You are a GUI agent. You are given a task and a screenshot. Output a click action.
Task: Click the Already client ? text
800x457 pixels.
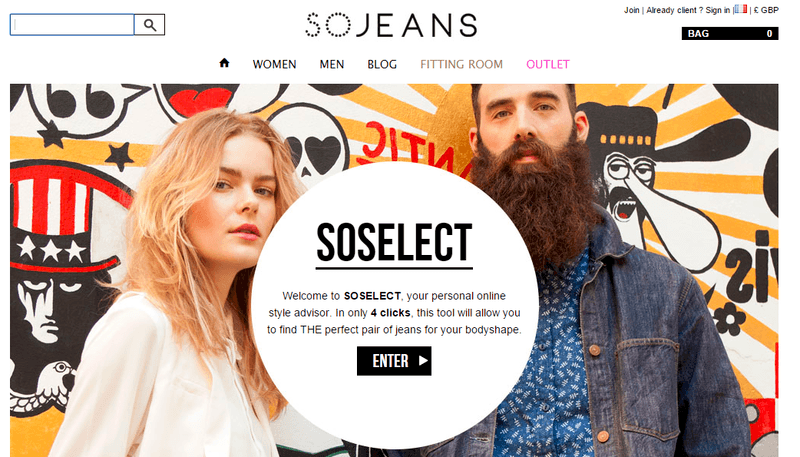674,10
